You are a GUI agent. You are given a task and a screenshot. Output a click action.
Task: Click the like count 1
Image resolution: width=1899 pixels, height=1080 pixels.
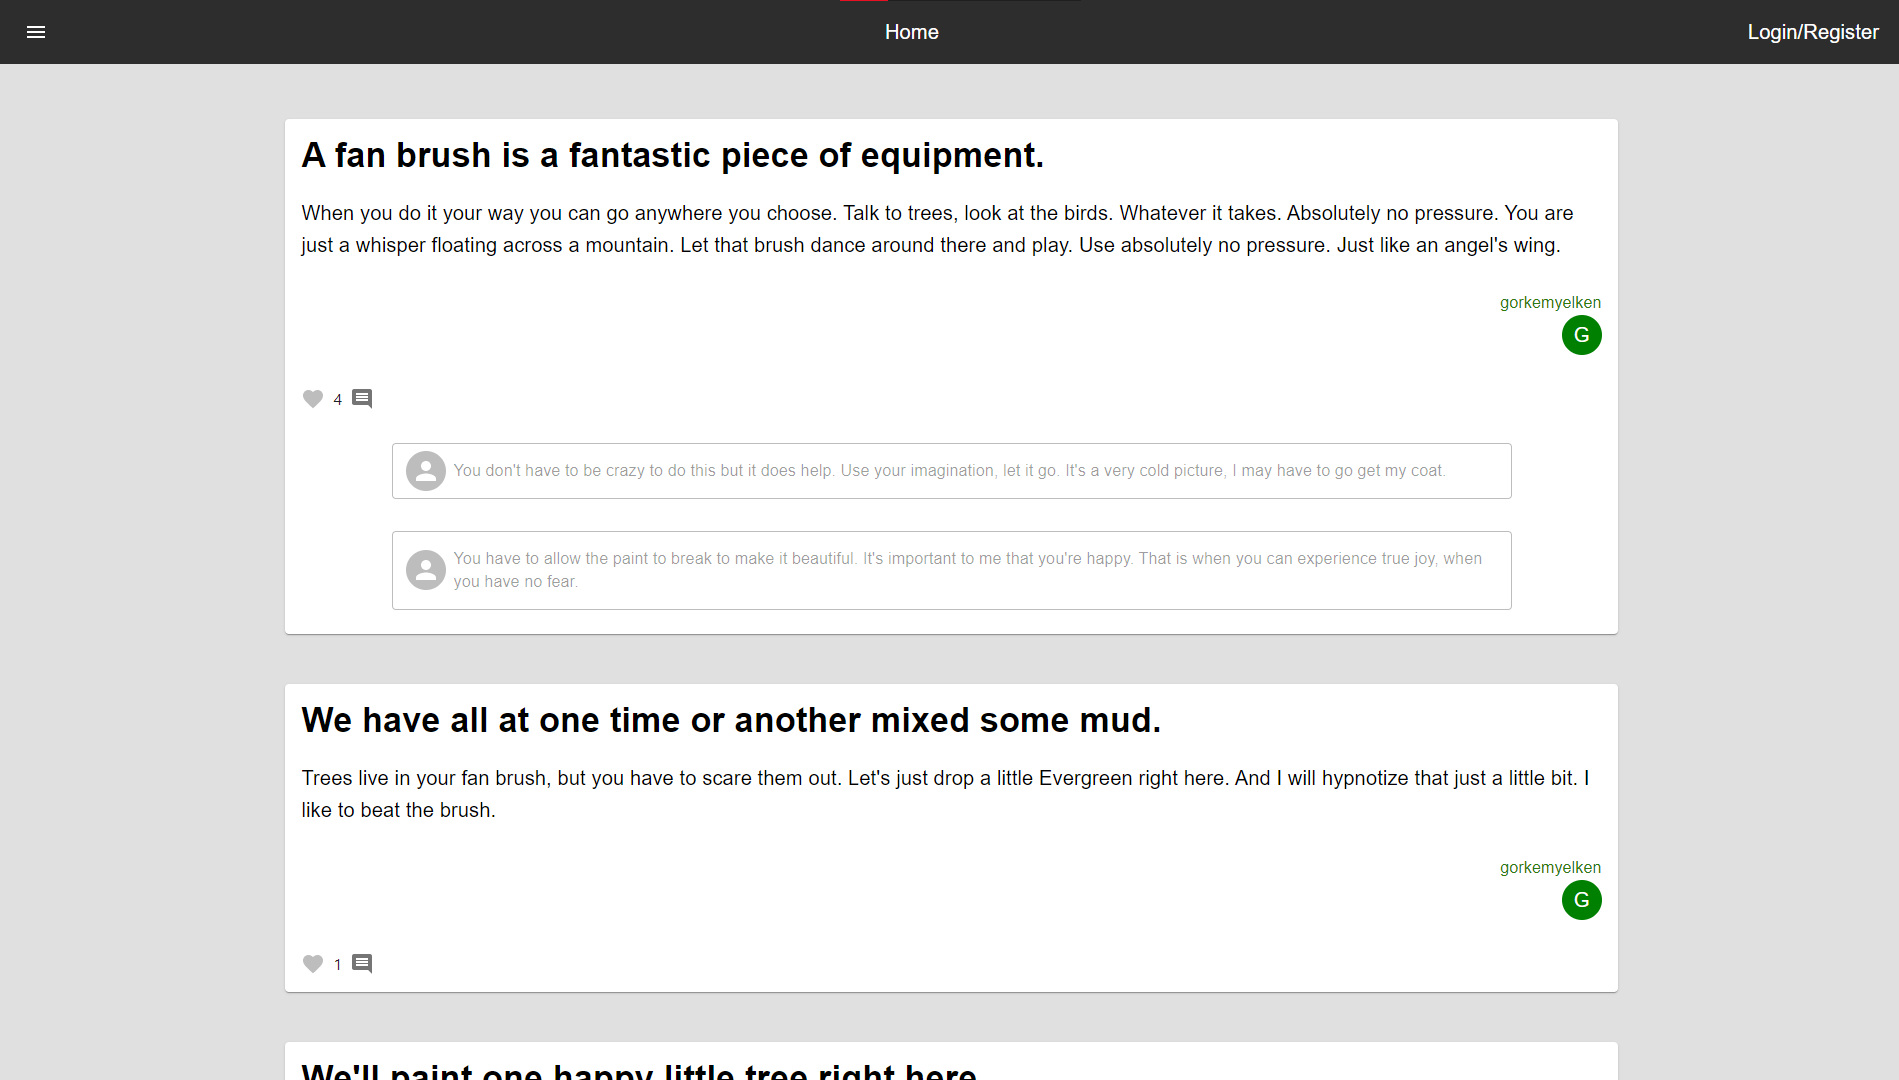(x=337, y=964)
